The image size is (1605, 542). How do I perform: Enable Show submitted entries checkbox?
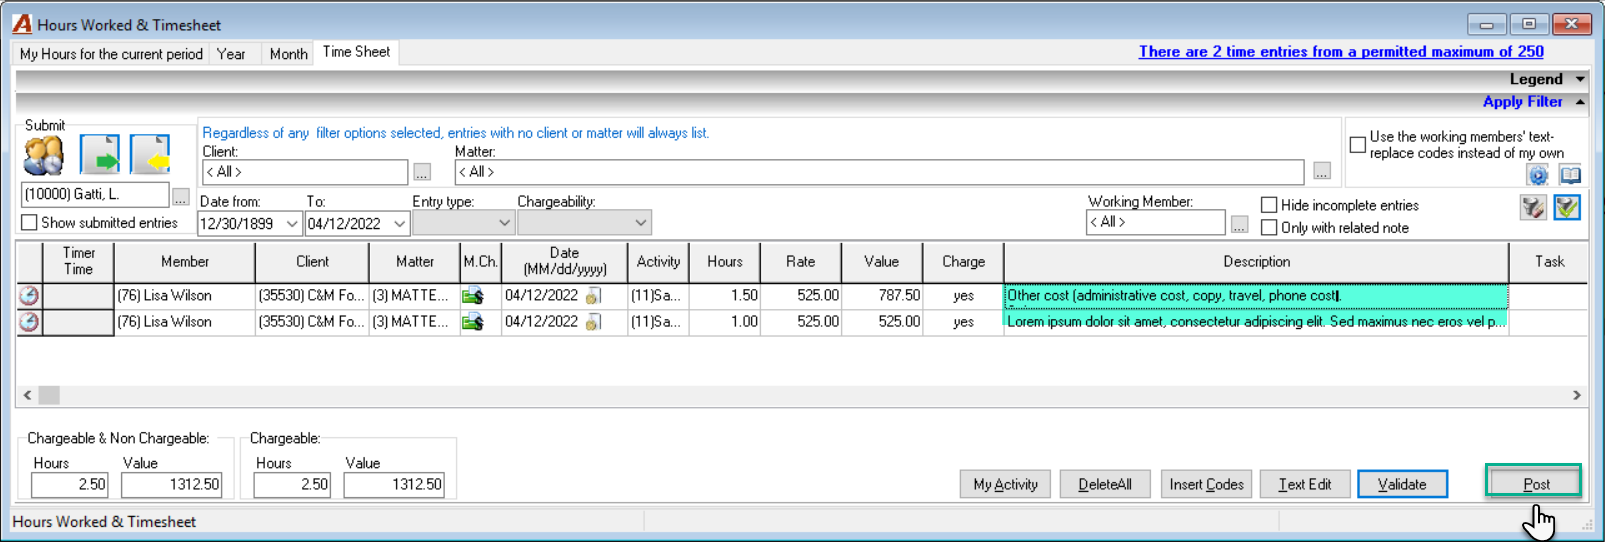click(29, 223)
